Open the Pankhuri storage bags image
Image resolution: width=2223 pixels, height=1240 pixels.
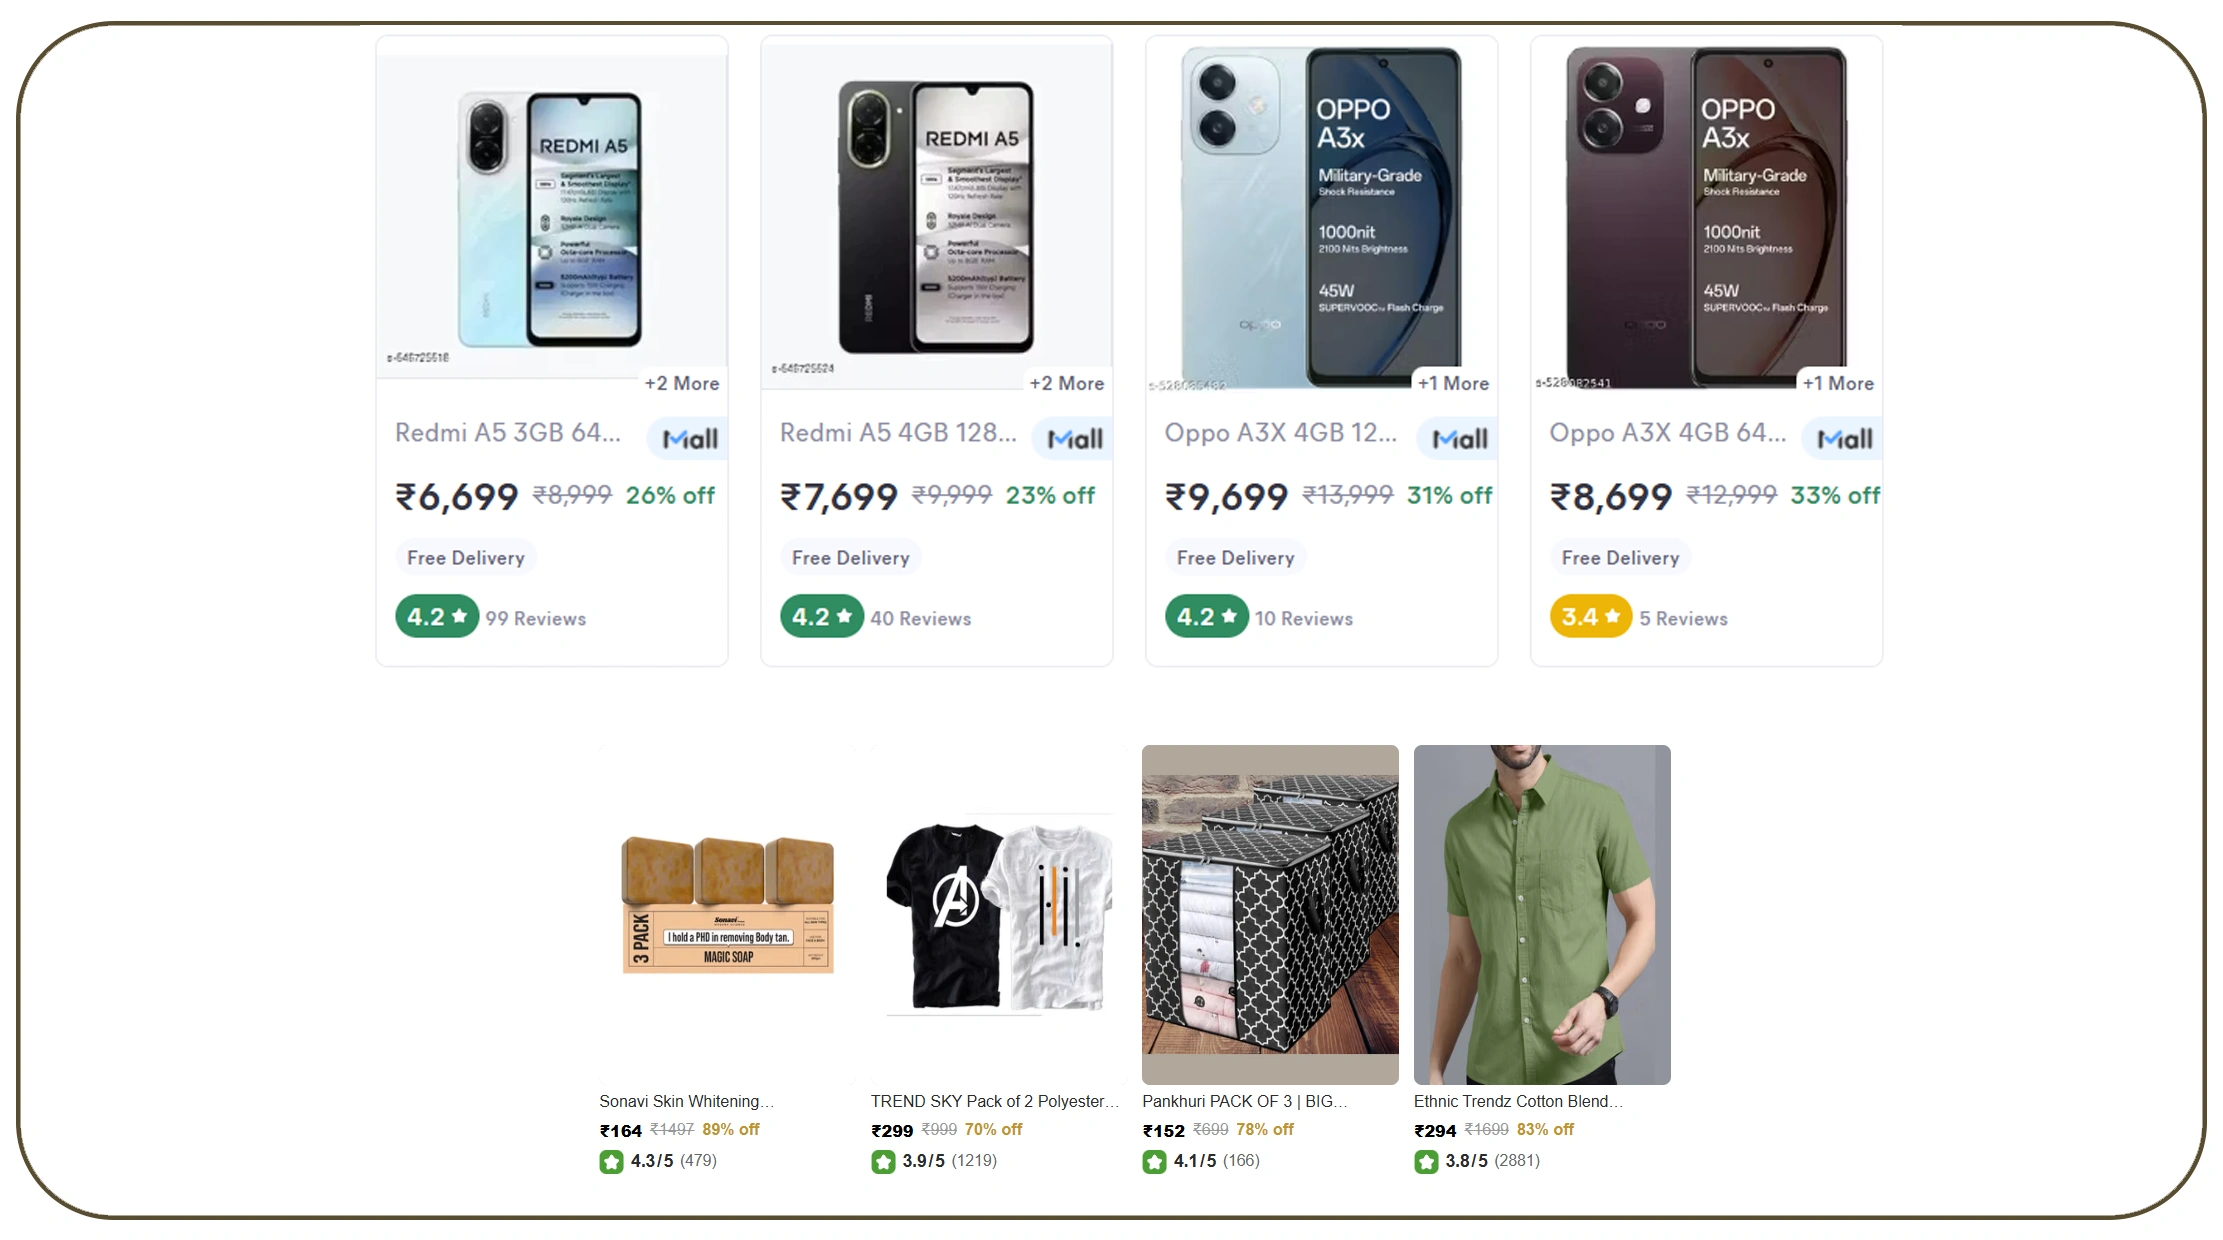tap(1270, 914)
